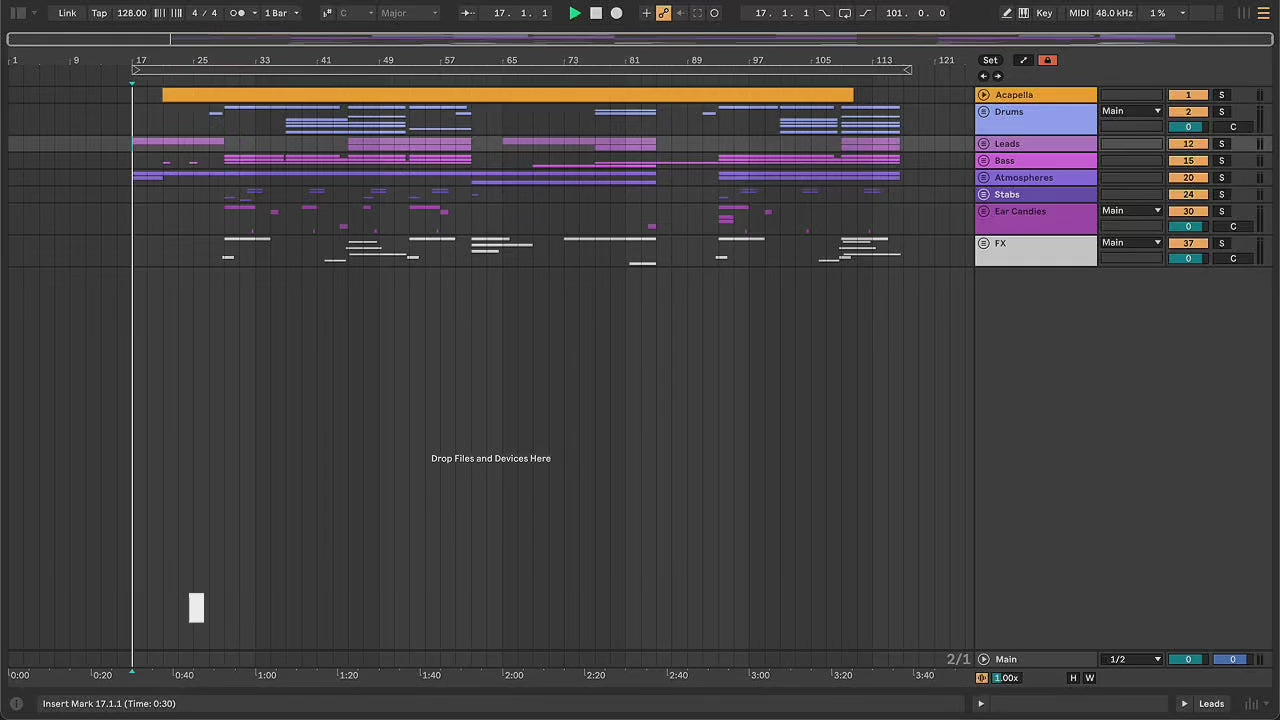Click the Set locator button

click(x=989, y=60)
